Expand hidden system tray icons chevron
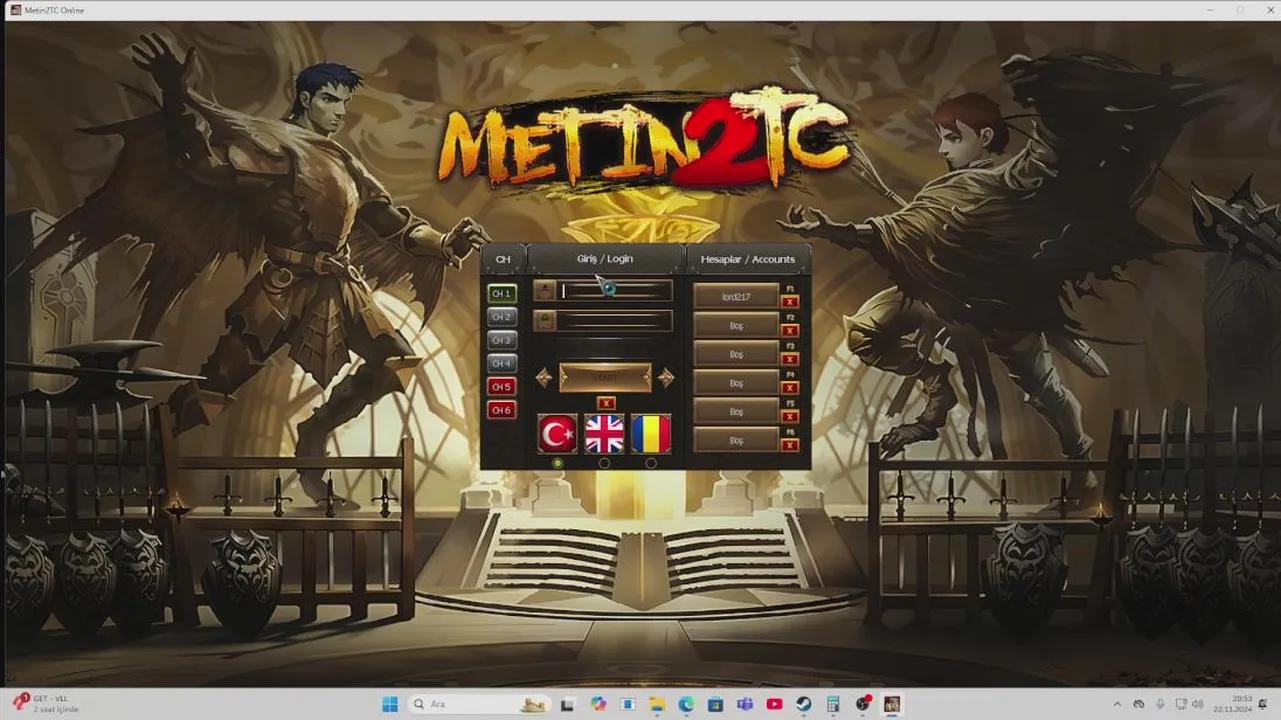This screenshot has width=1281, height=720. click(x=1117, y=704)
